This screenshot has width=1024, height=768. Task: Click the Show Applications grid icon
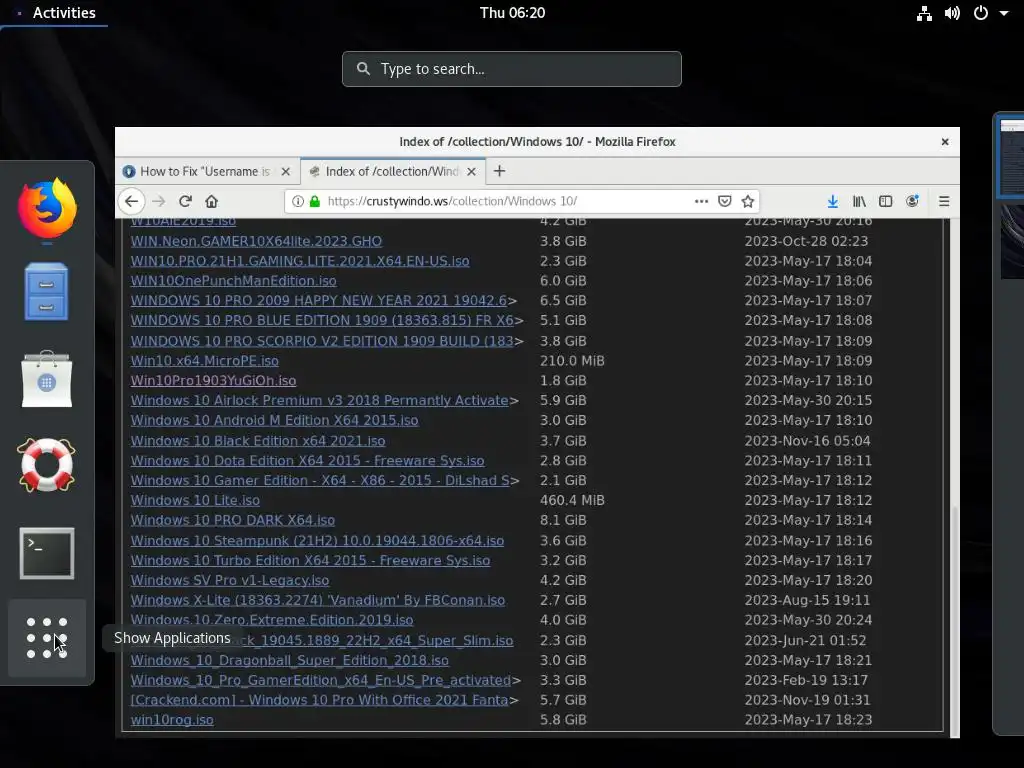click(x=46, y=638)
